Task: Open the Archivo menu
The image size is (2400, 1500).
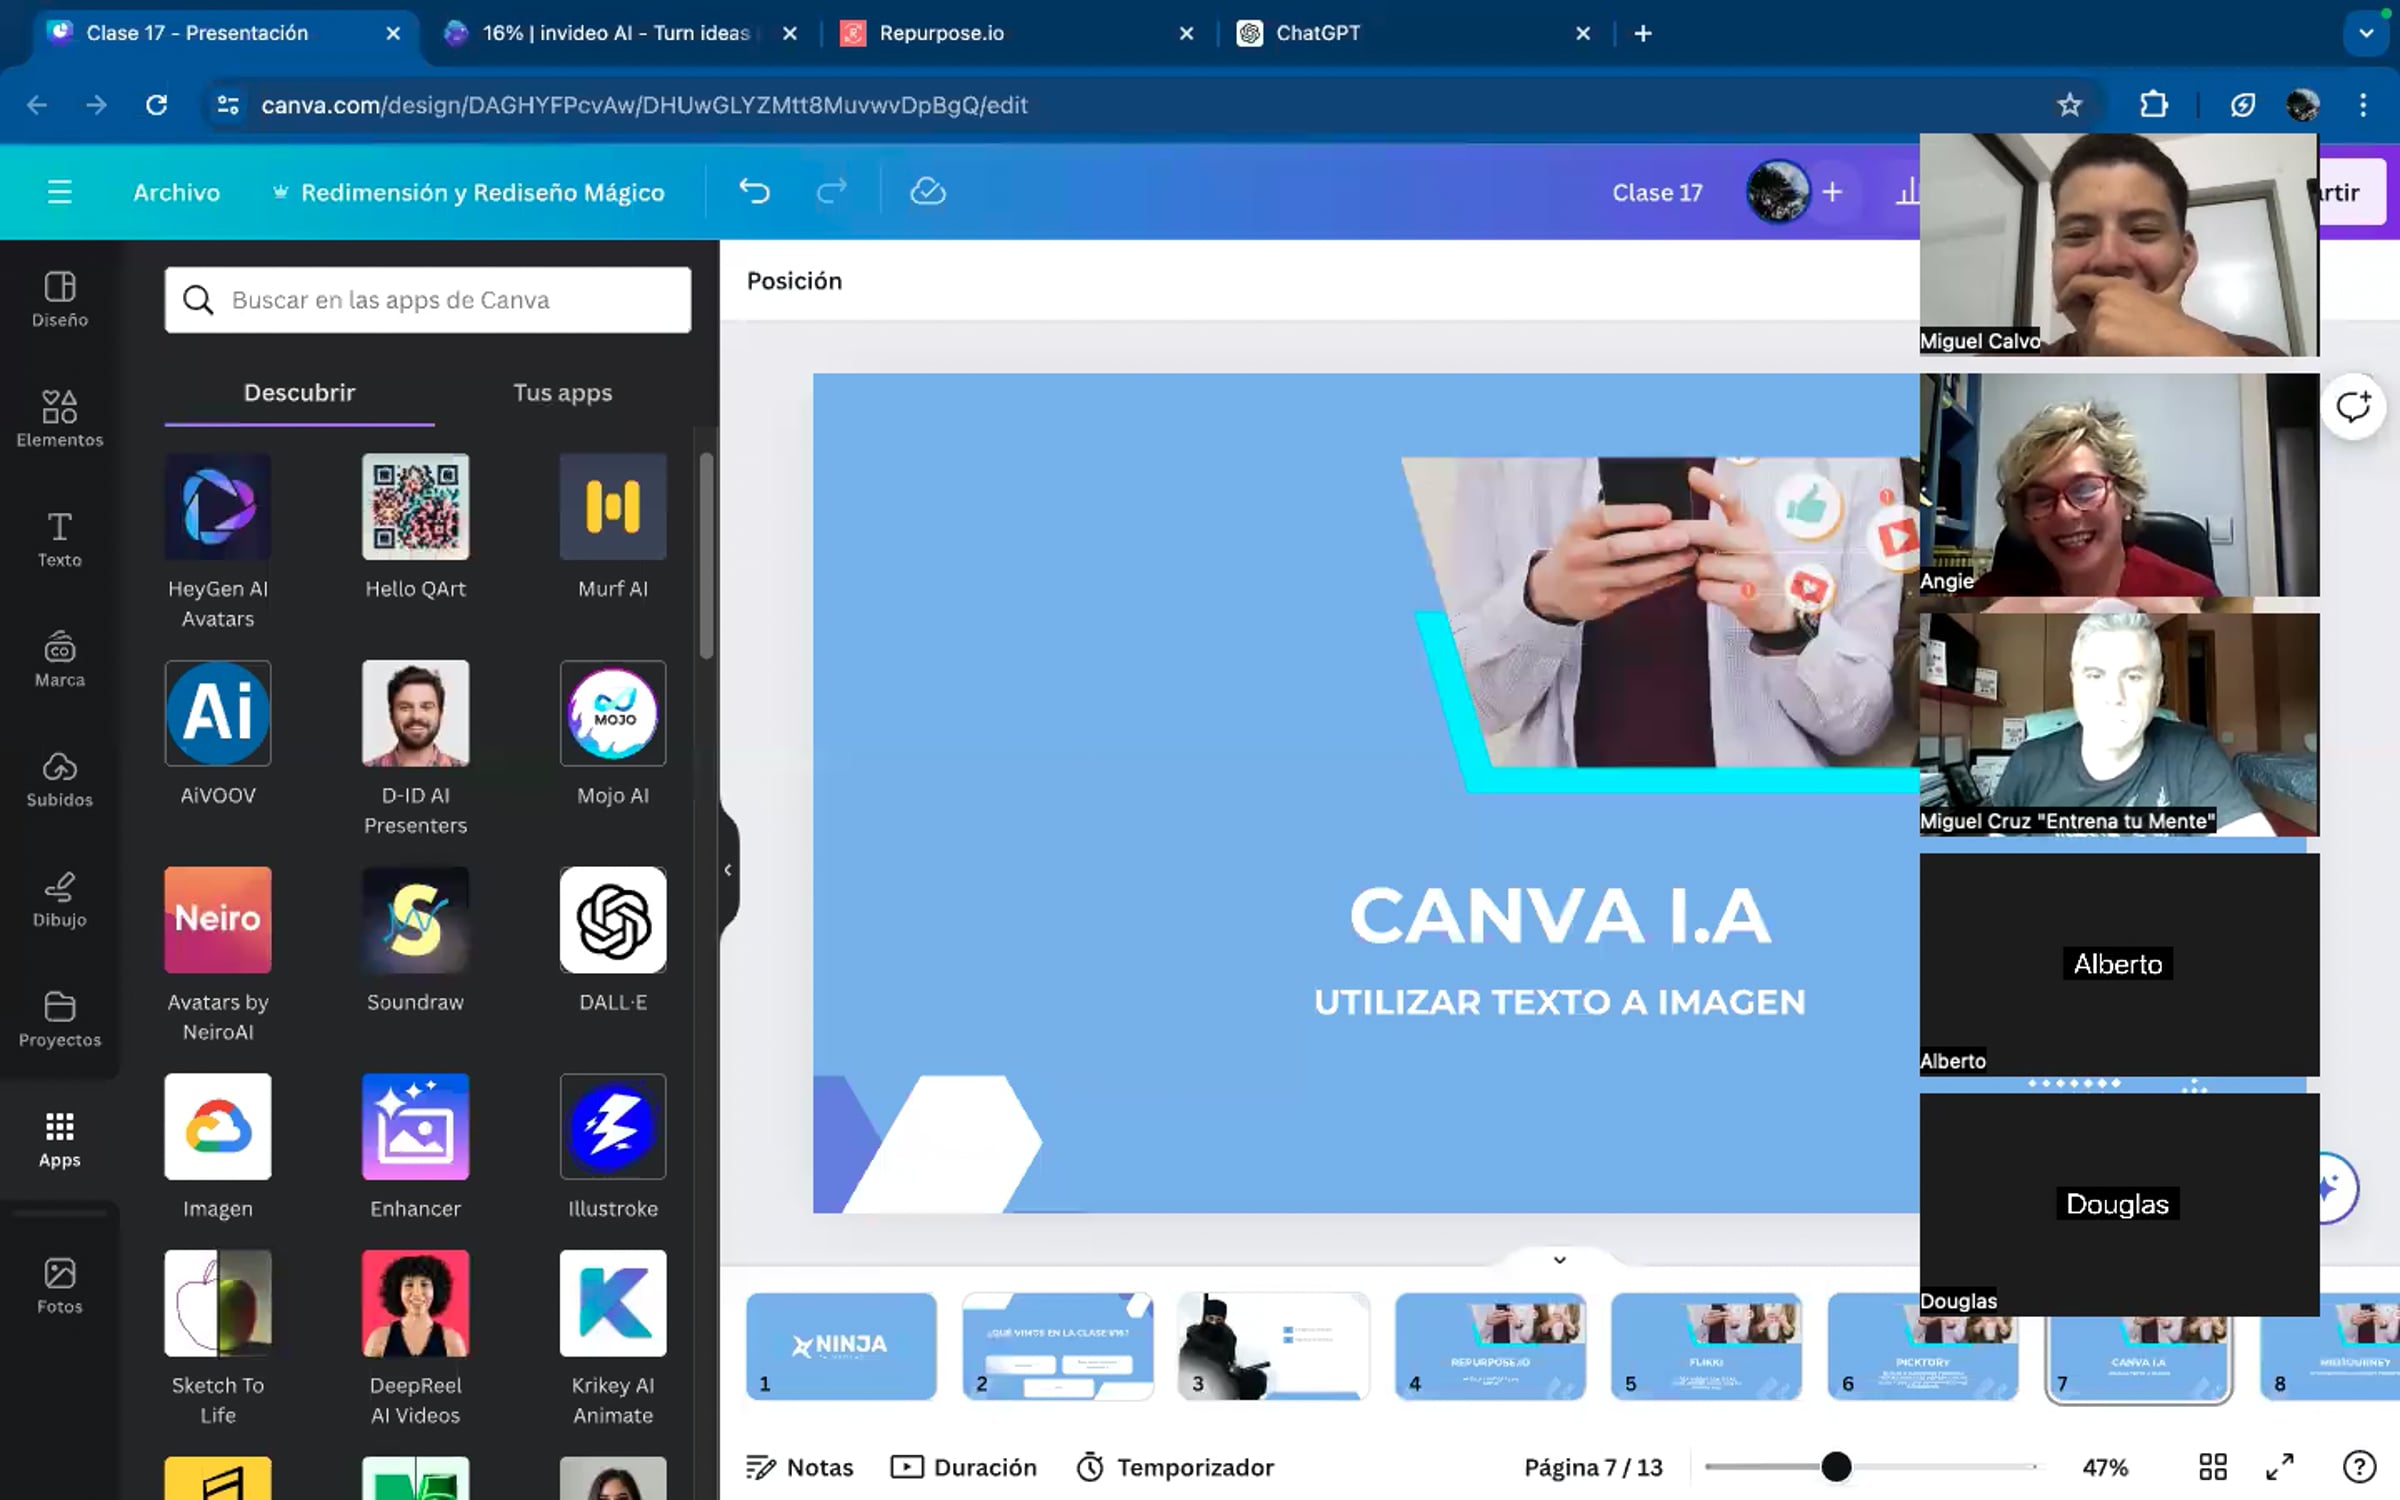Action: click(x=176, y=192)
